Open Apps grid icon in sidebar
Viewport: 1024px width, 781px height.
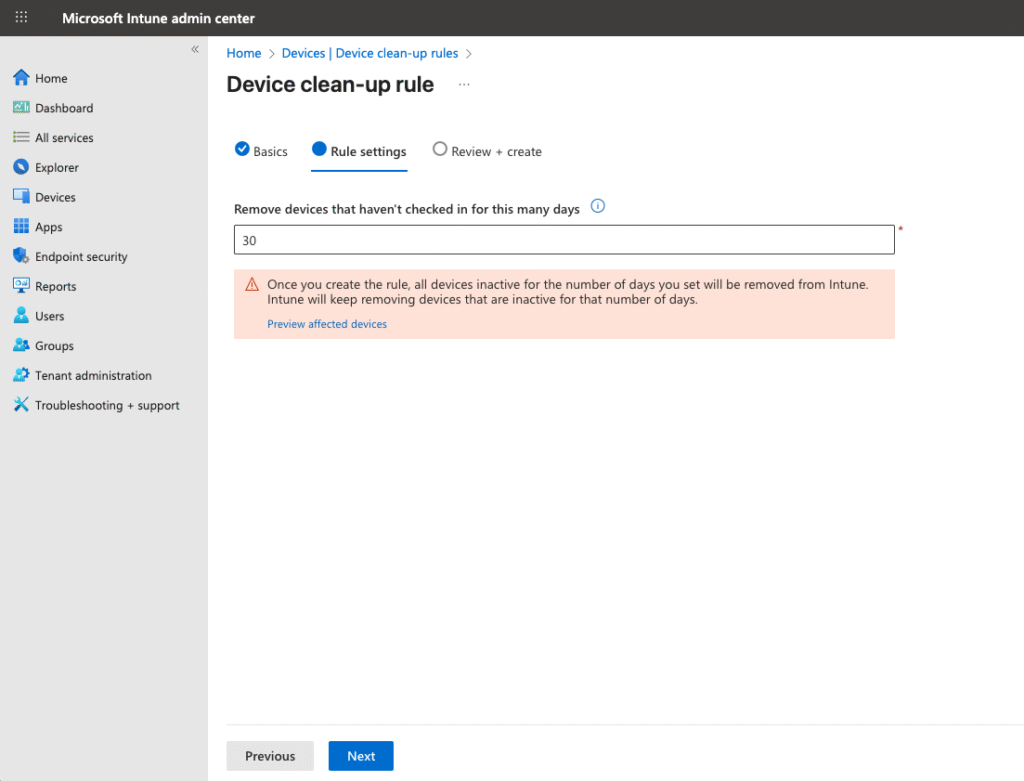[x=21, y=227]
